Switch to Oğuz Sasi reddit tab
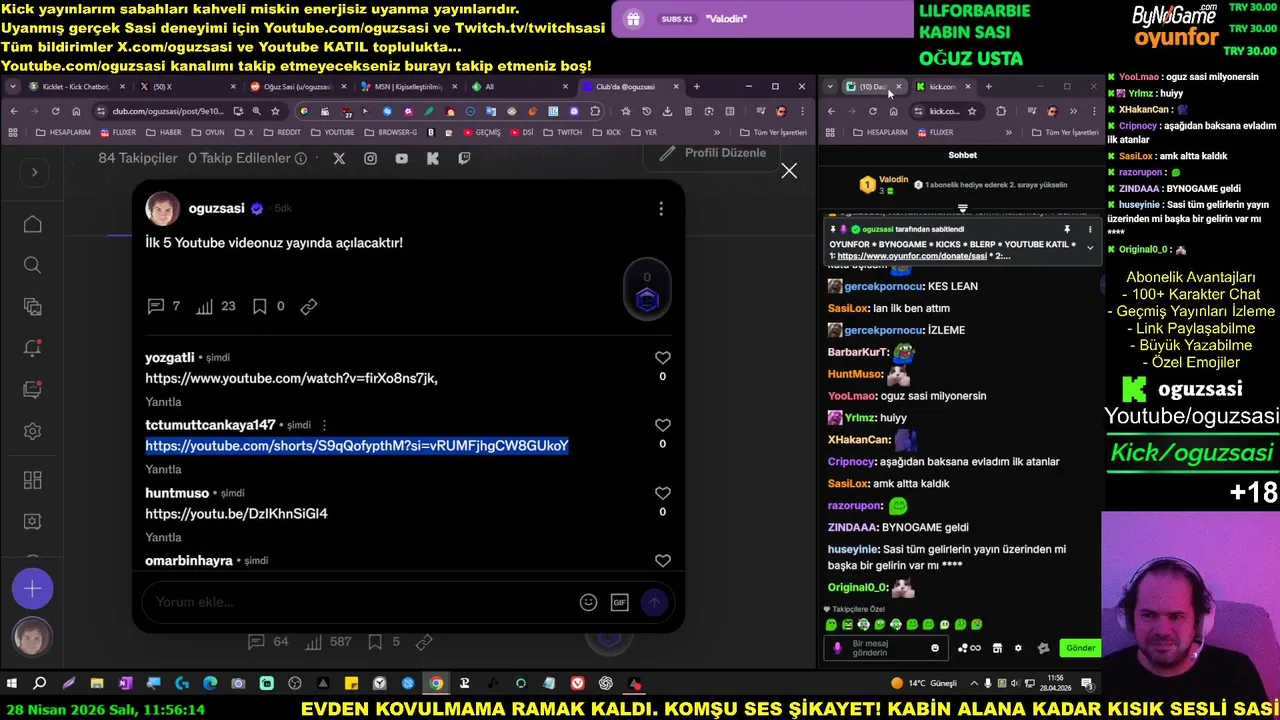Viewport: 1280px width, 720px height. (x=298, y=87)
